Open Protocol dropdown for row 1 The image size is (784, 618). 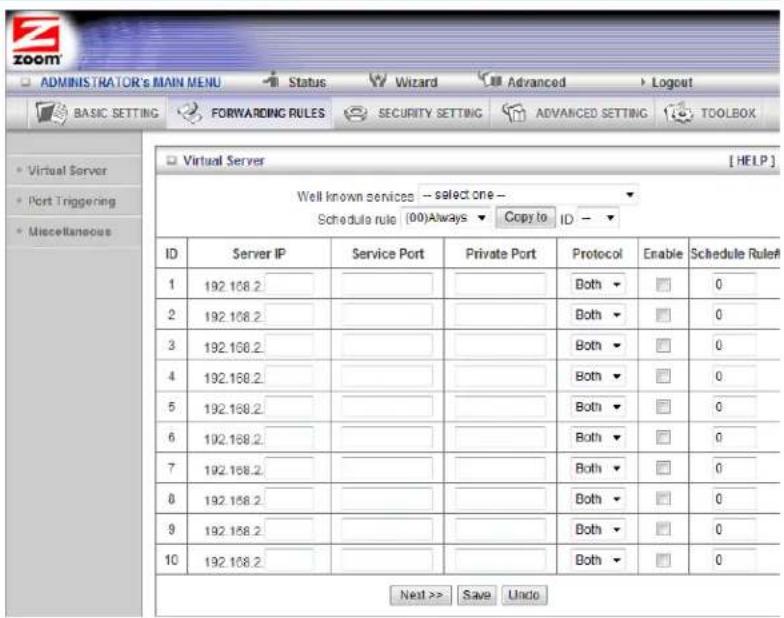point(598,284)
